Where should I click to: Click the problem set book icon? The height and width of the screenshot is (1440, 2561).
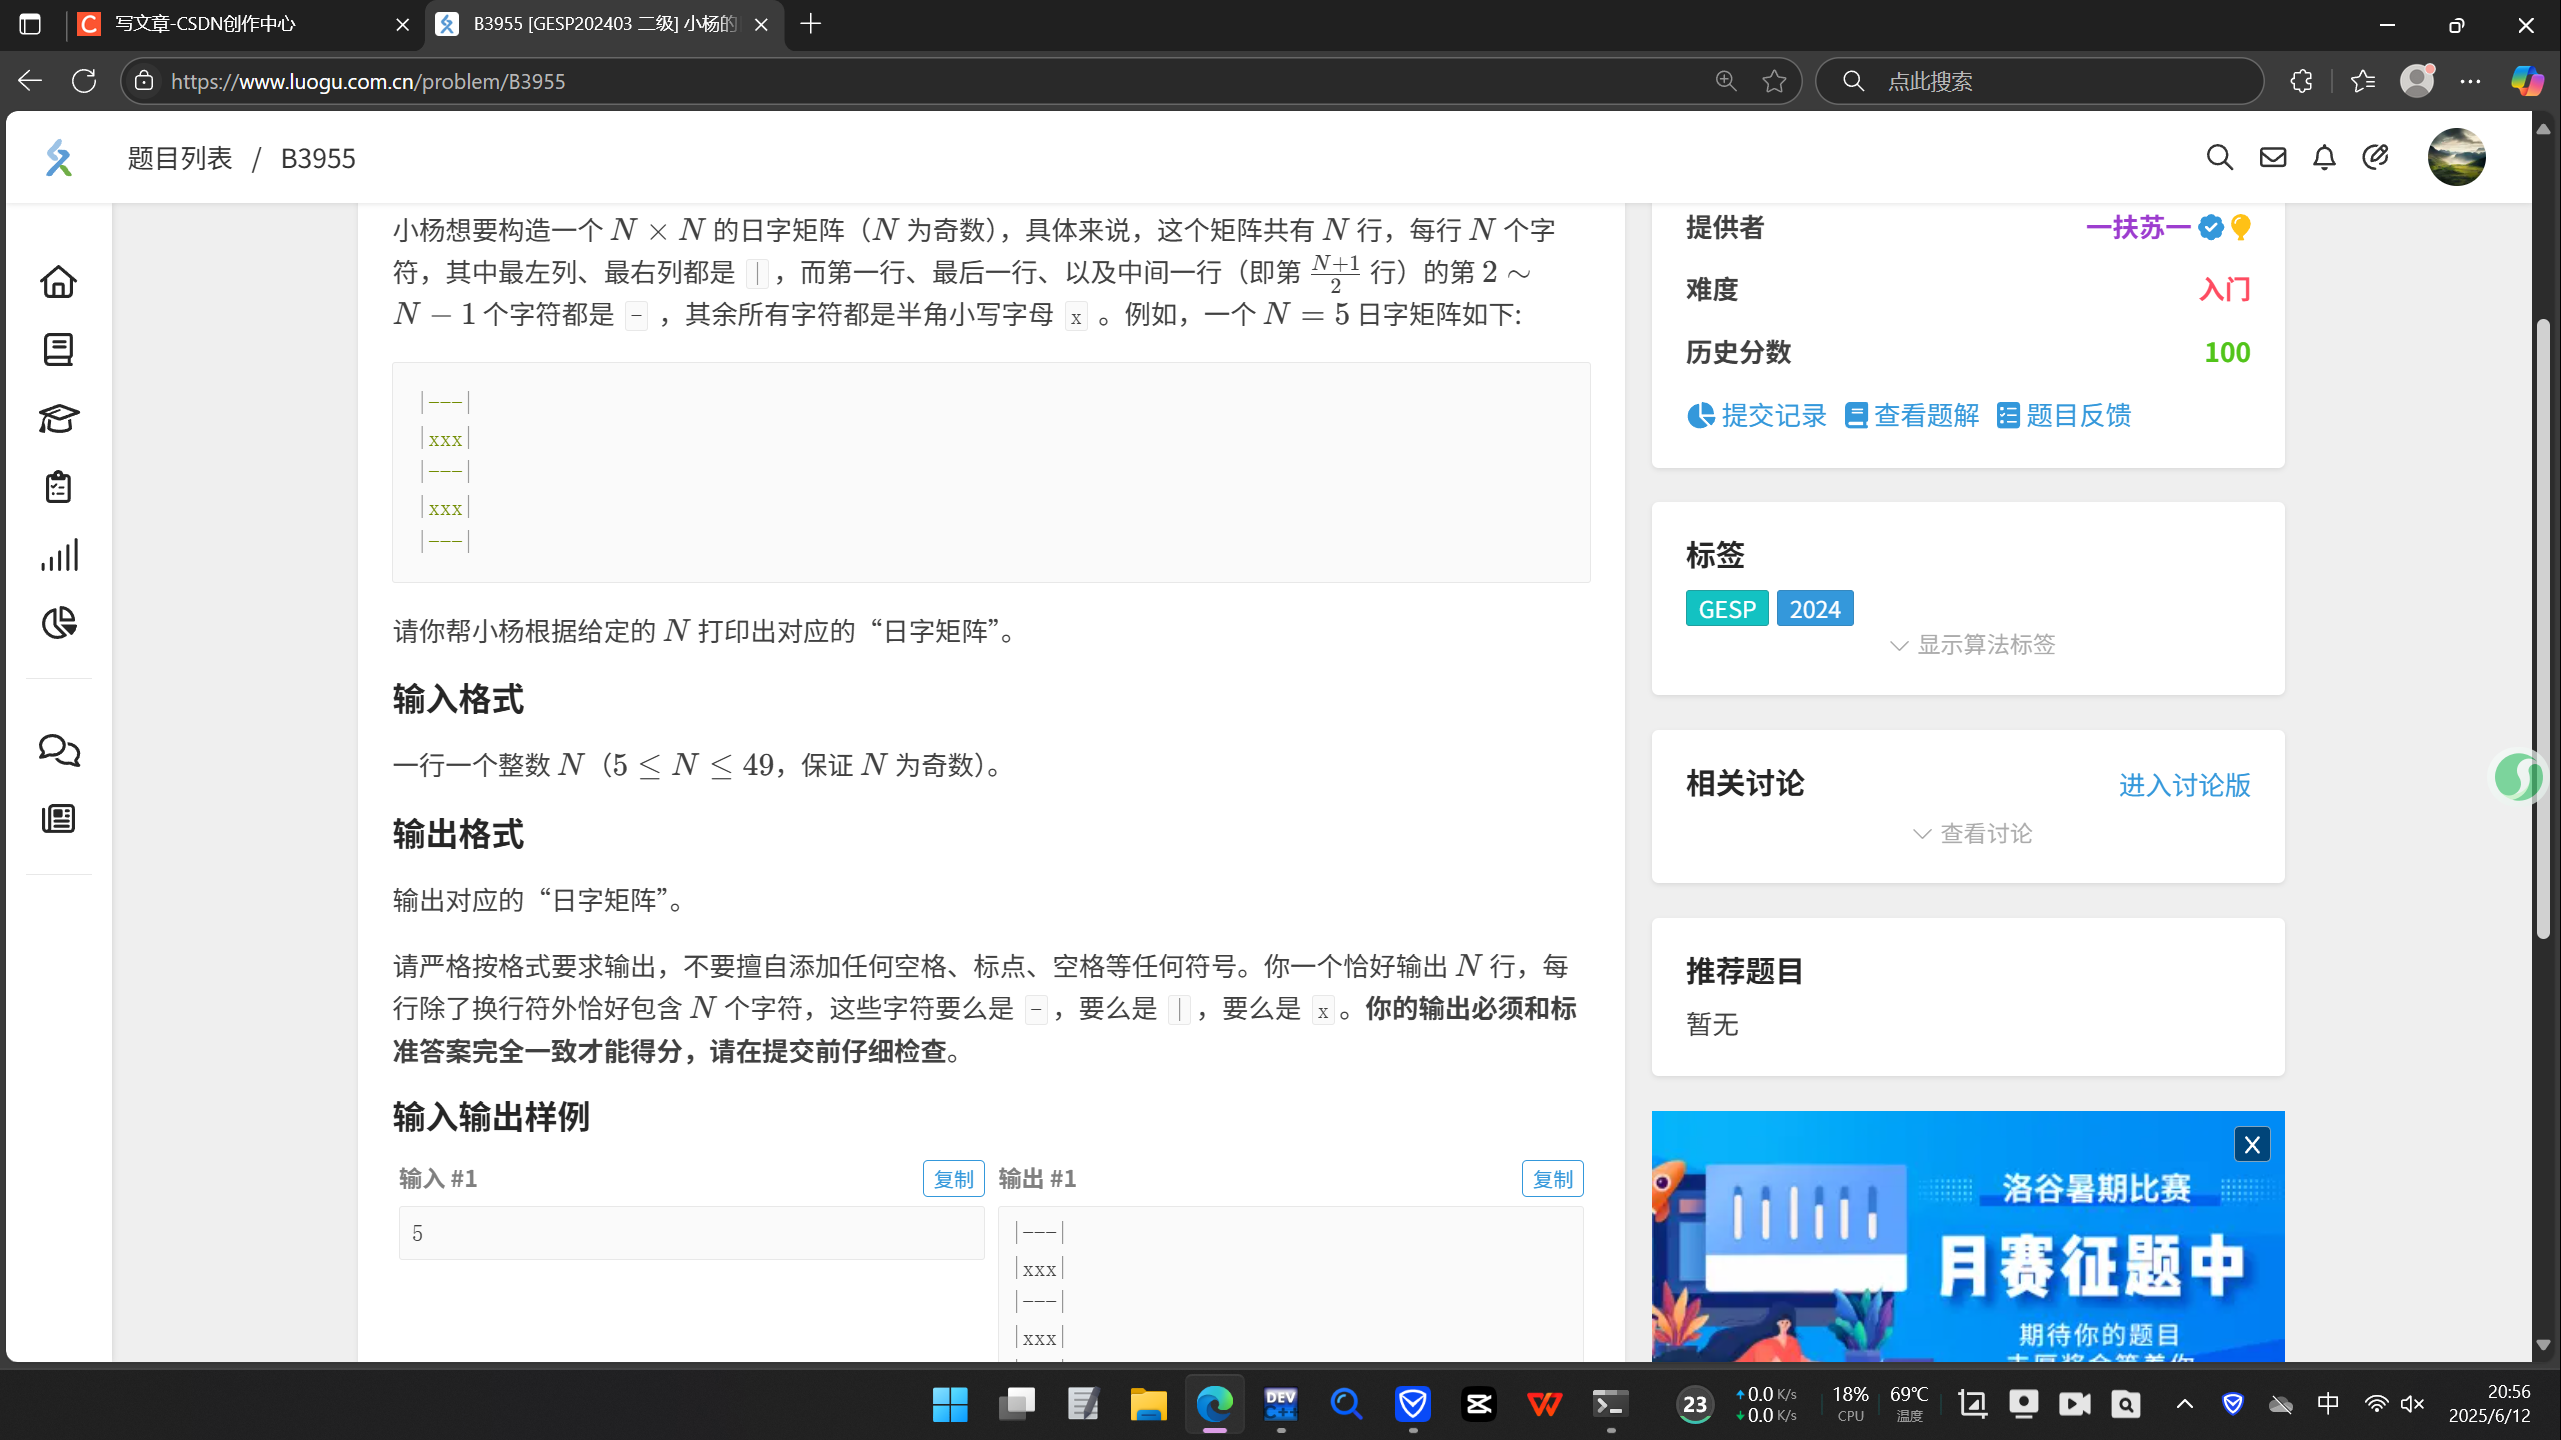[58, 350]
